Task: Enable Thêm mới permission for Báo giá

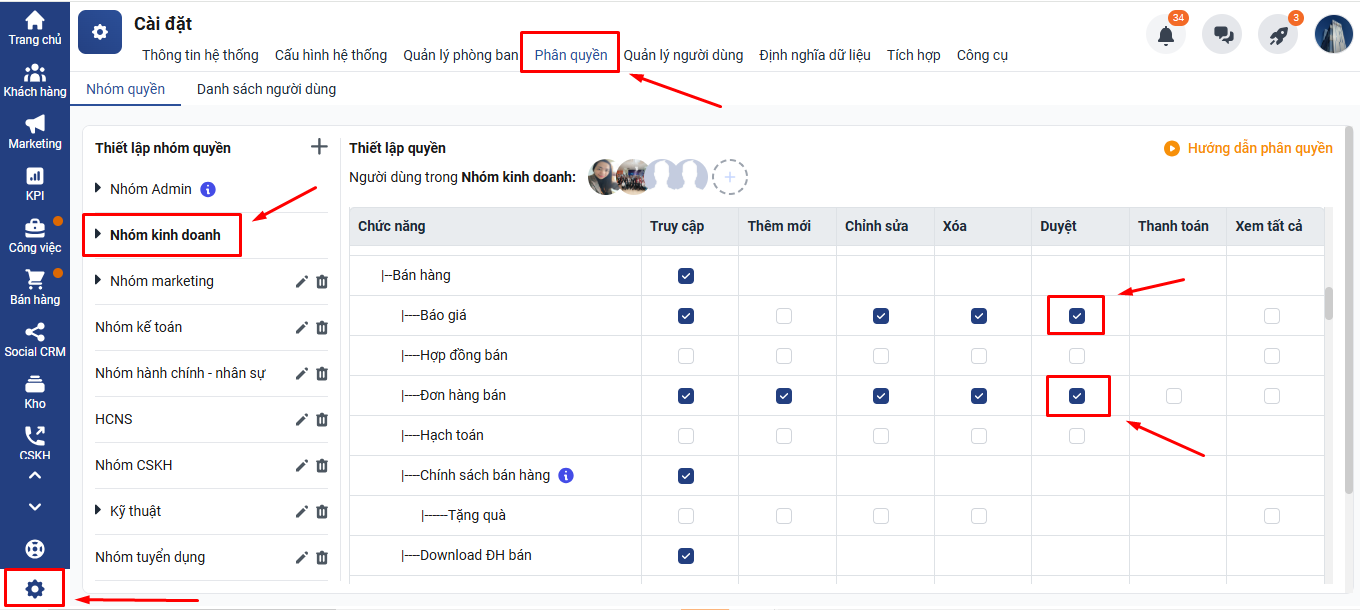Action: [784, 316]
